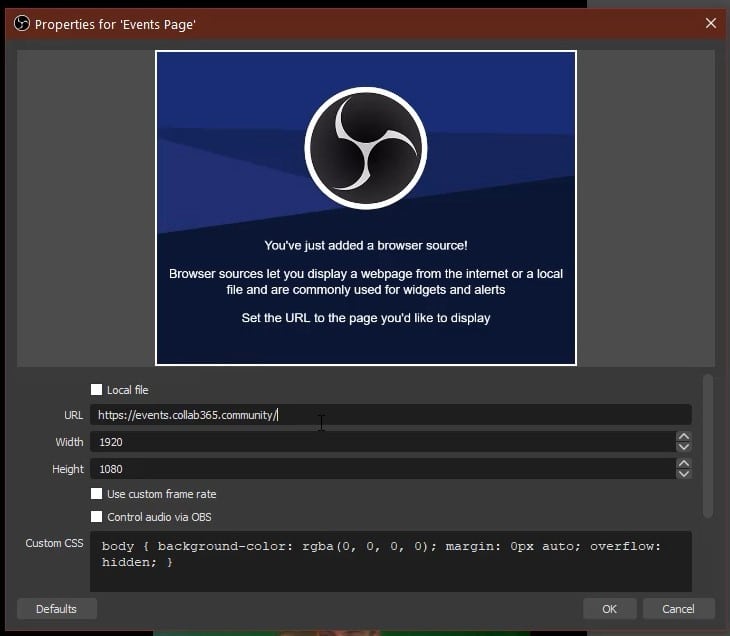Decrease Height with the down arrow
The image size is (730, 636).
pyautogui.click(x=683, y=474)
